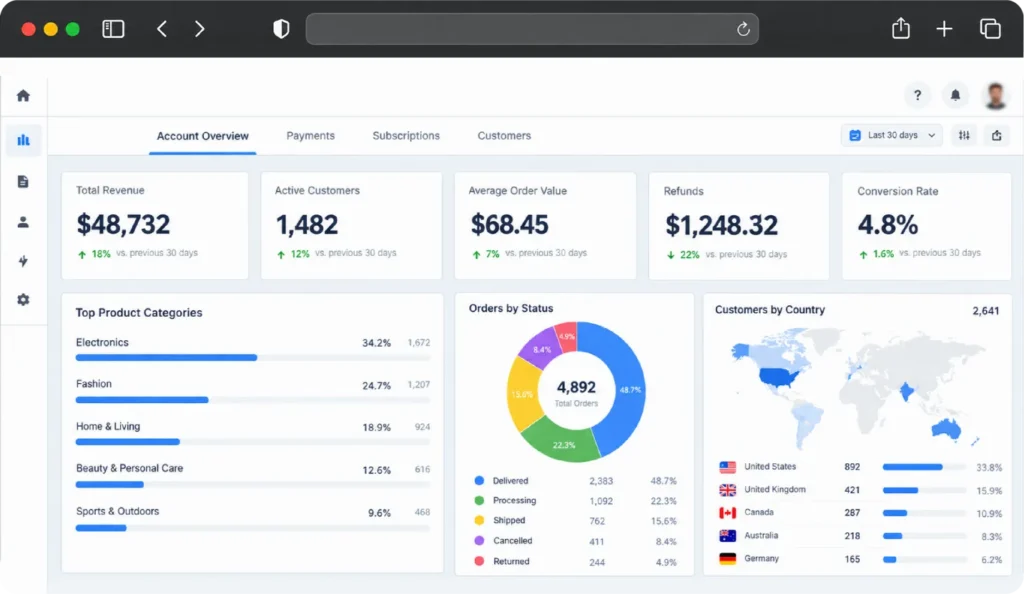
Task: Click the 2,641 customers total
Action: [x=985, y=311]
